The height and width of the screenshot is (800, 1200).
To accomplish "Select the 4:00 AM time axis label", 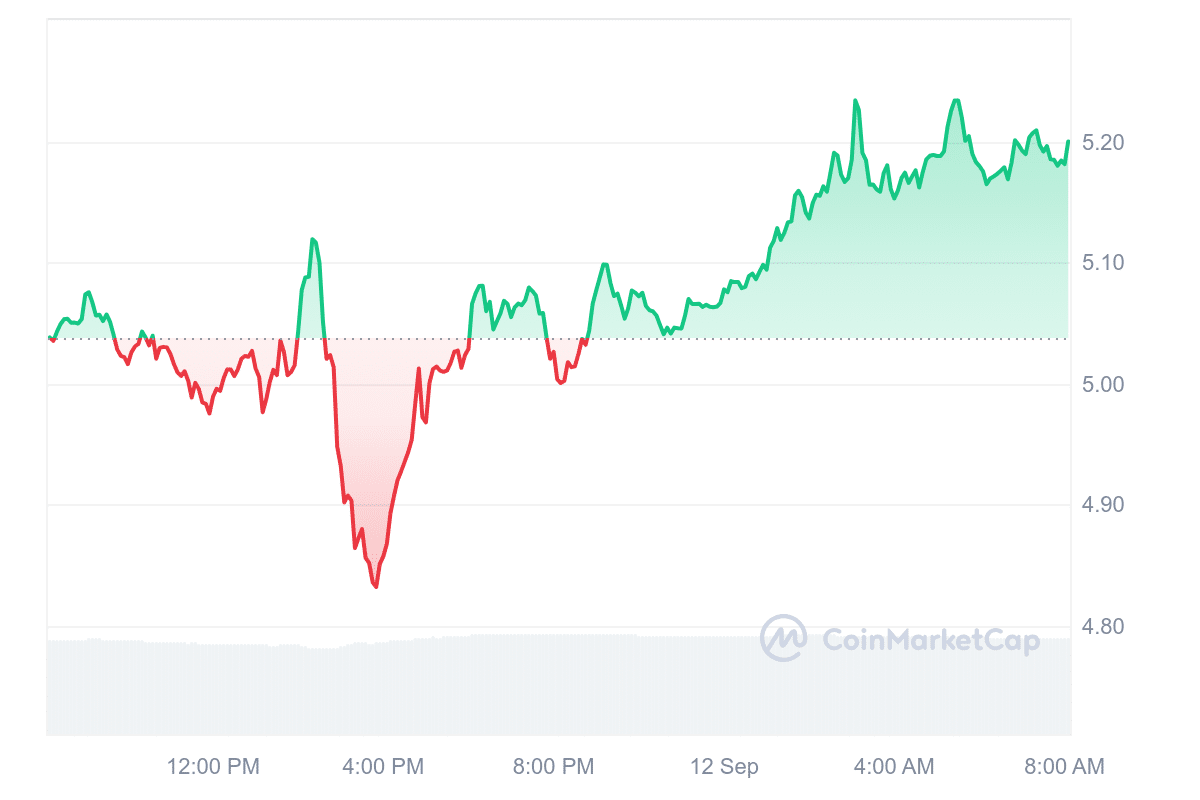I will 894,767.
